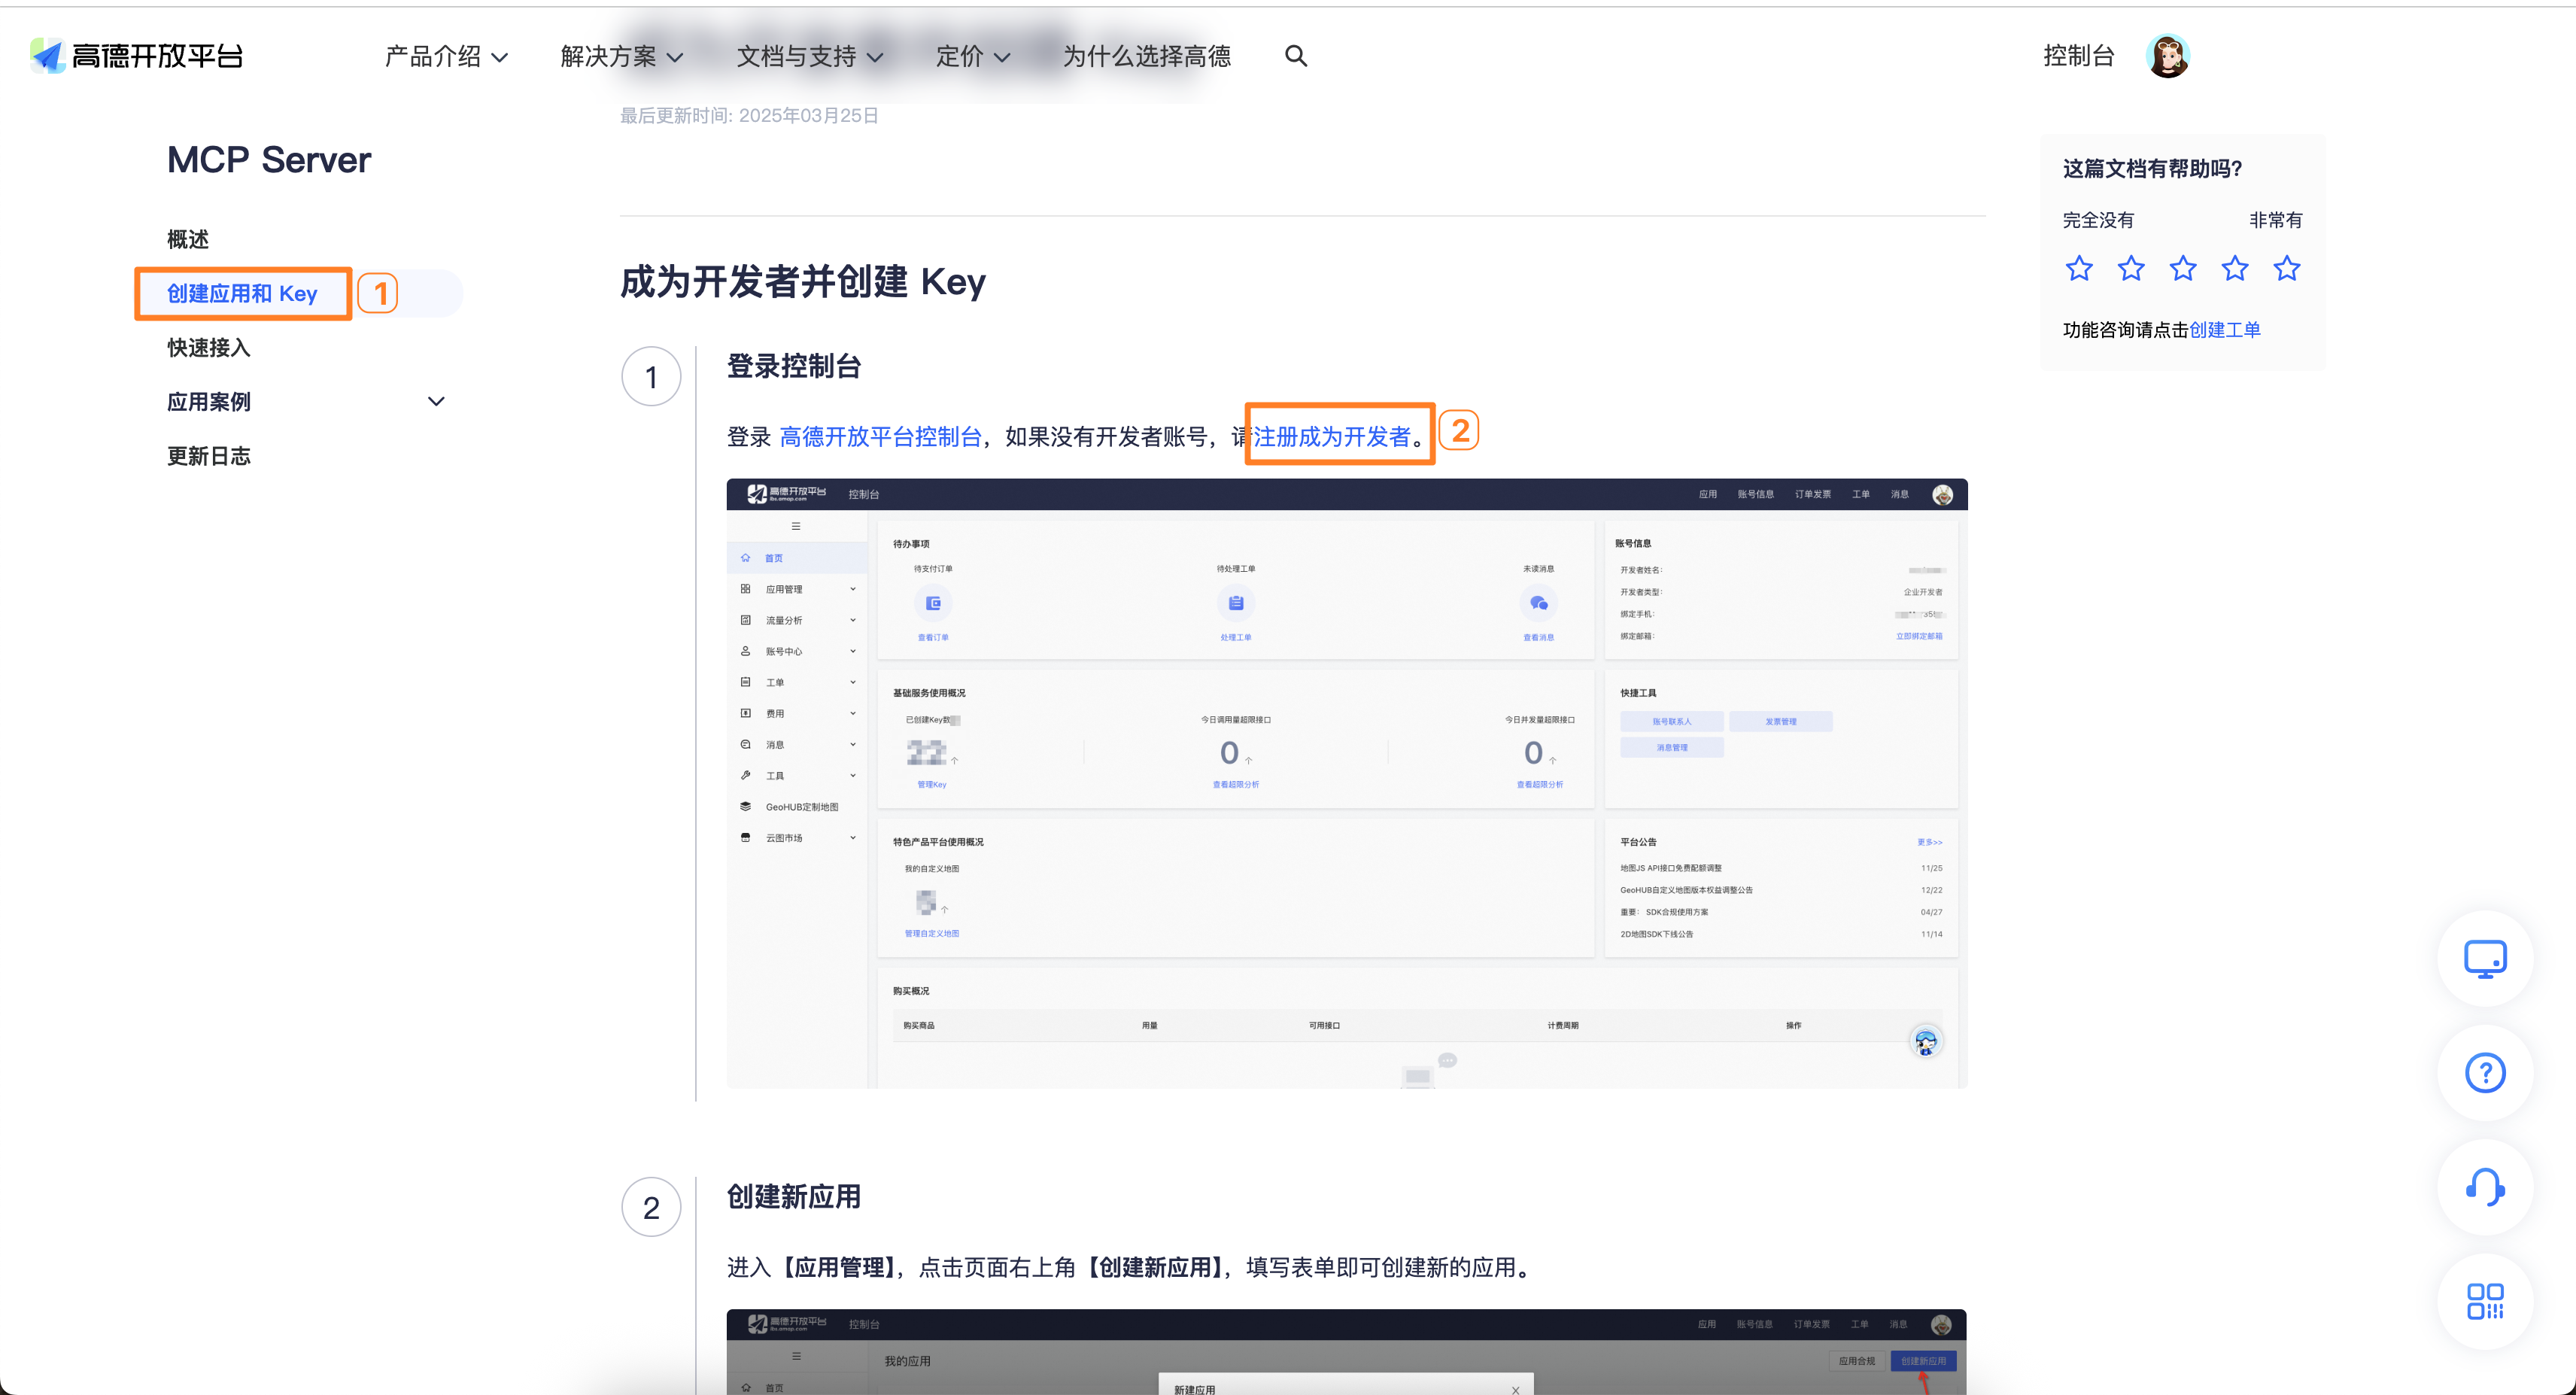Select the third rating star
Image resolution: width=2576 pixels, height=1395 pixels.
point(2183,268)
